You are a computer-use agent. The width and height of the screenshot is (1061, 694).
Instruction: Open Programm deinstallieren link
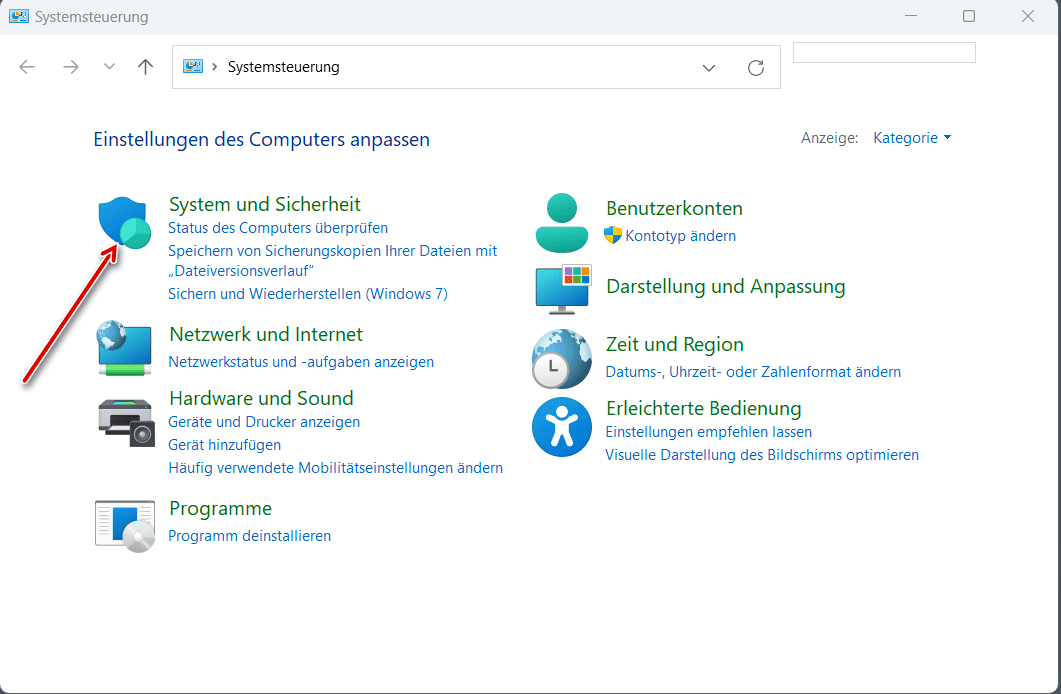tap(249, 536)
